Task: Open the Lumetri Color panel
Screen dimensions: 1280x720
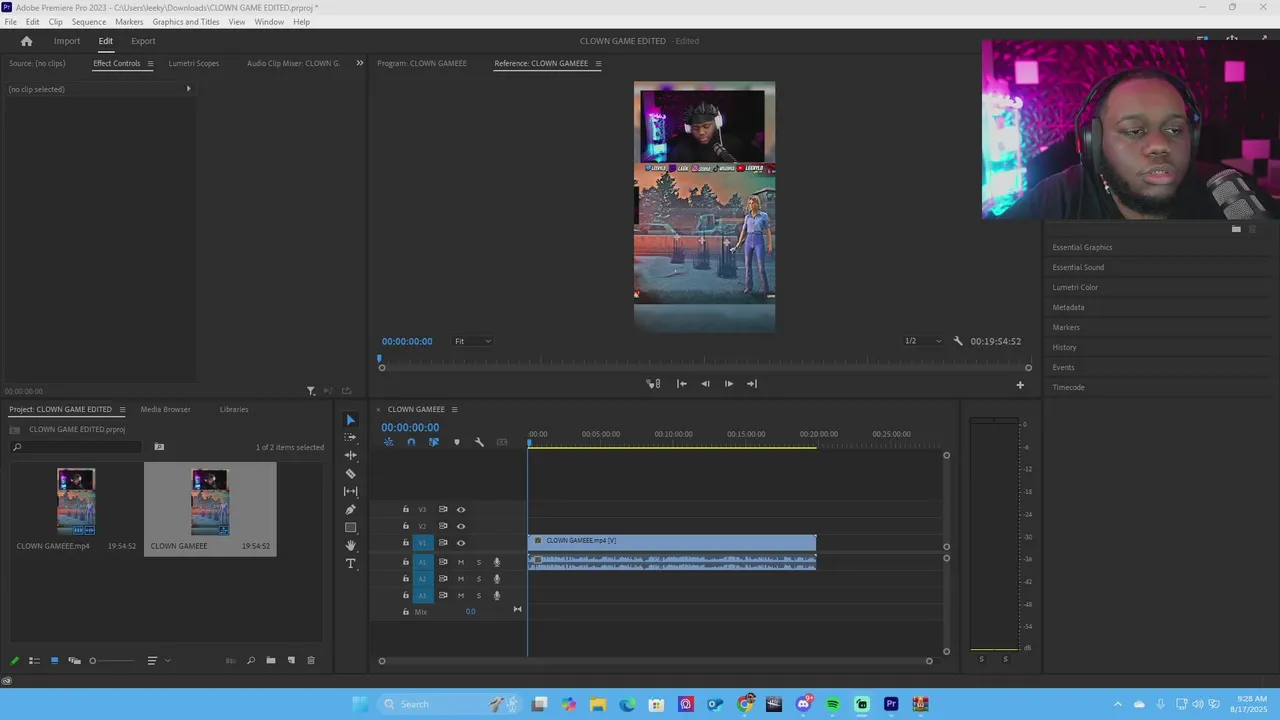Action: click(1075, 287)
